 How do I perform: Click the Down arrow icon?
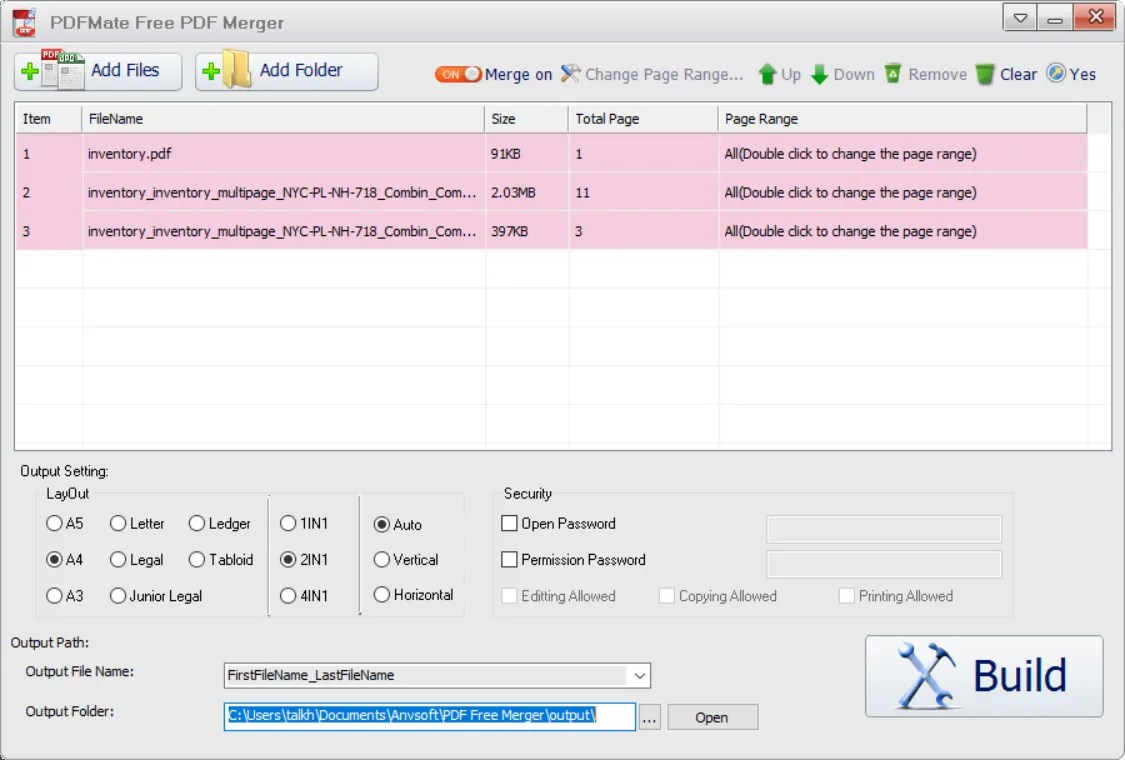[x=820, y=73]
